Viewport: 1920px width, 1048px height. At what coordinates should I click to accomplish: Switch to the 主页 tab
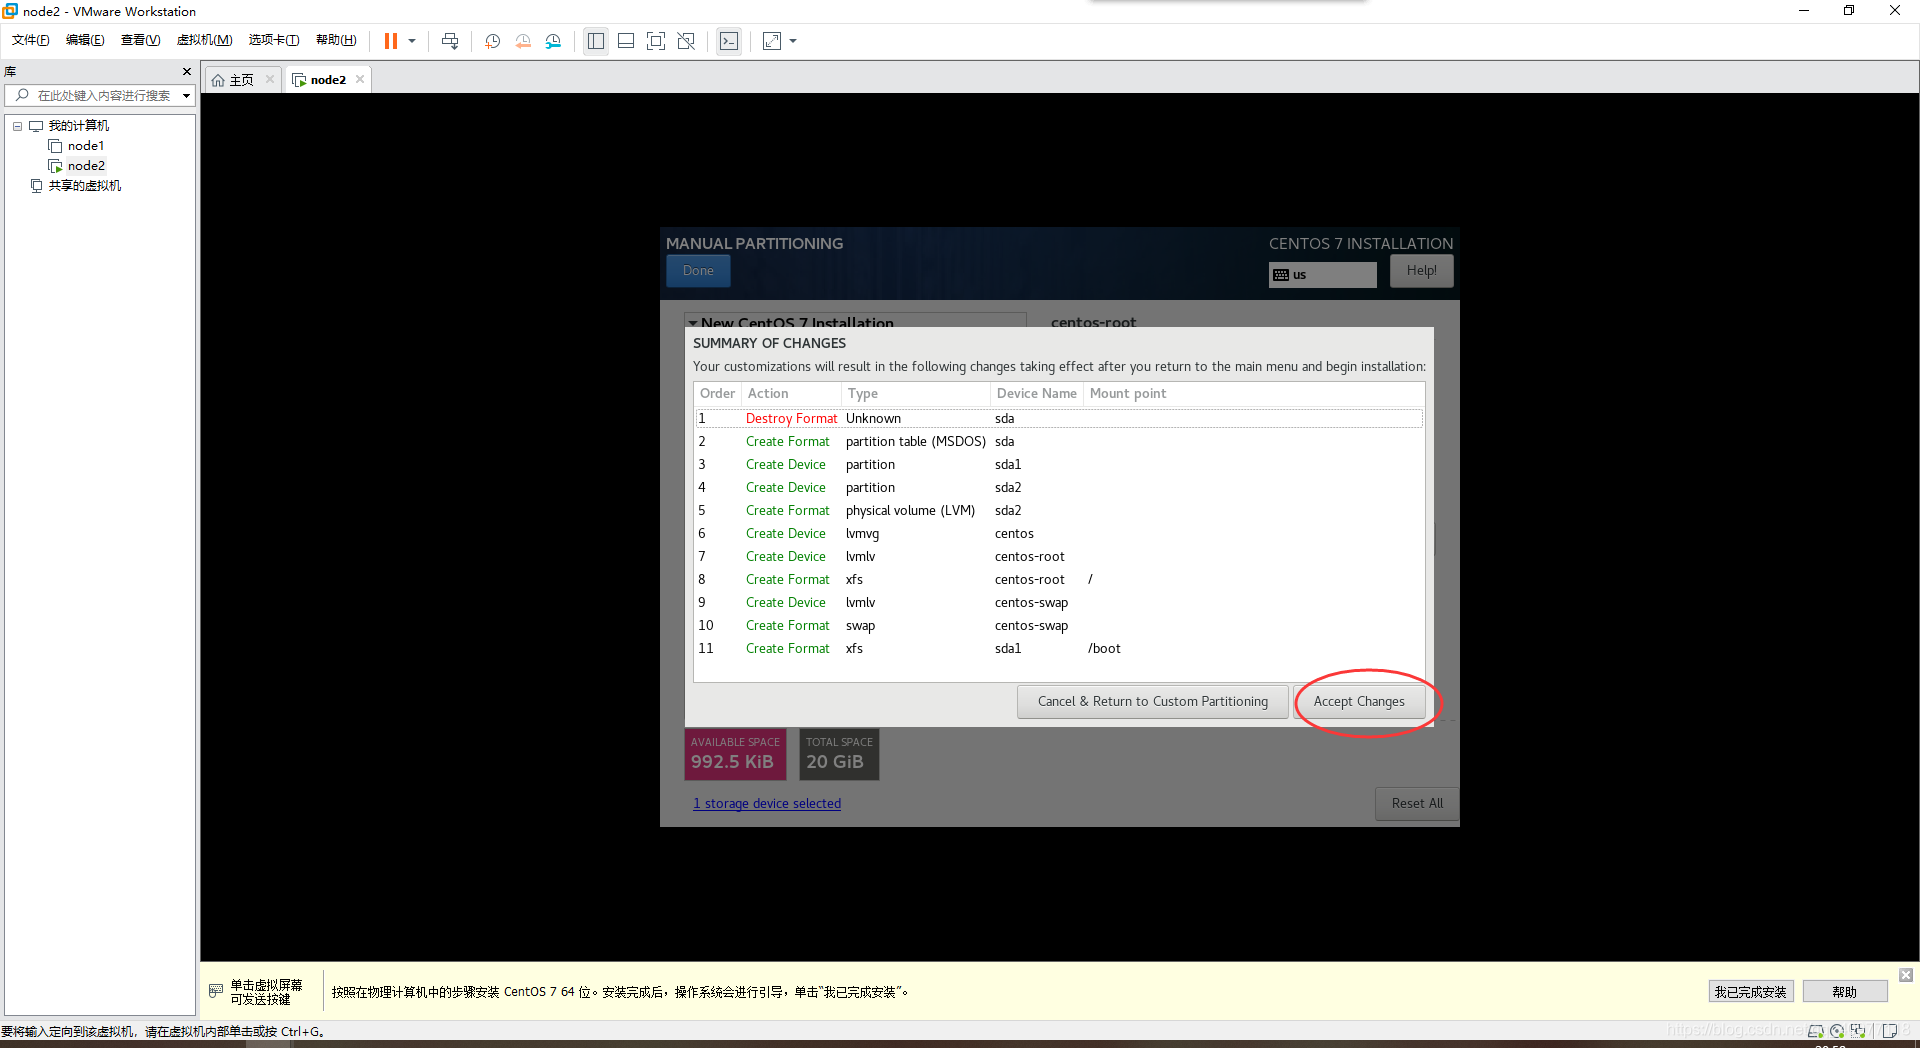click(241, 80)
